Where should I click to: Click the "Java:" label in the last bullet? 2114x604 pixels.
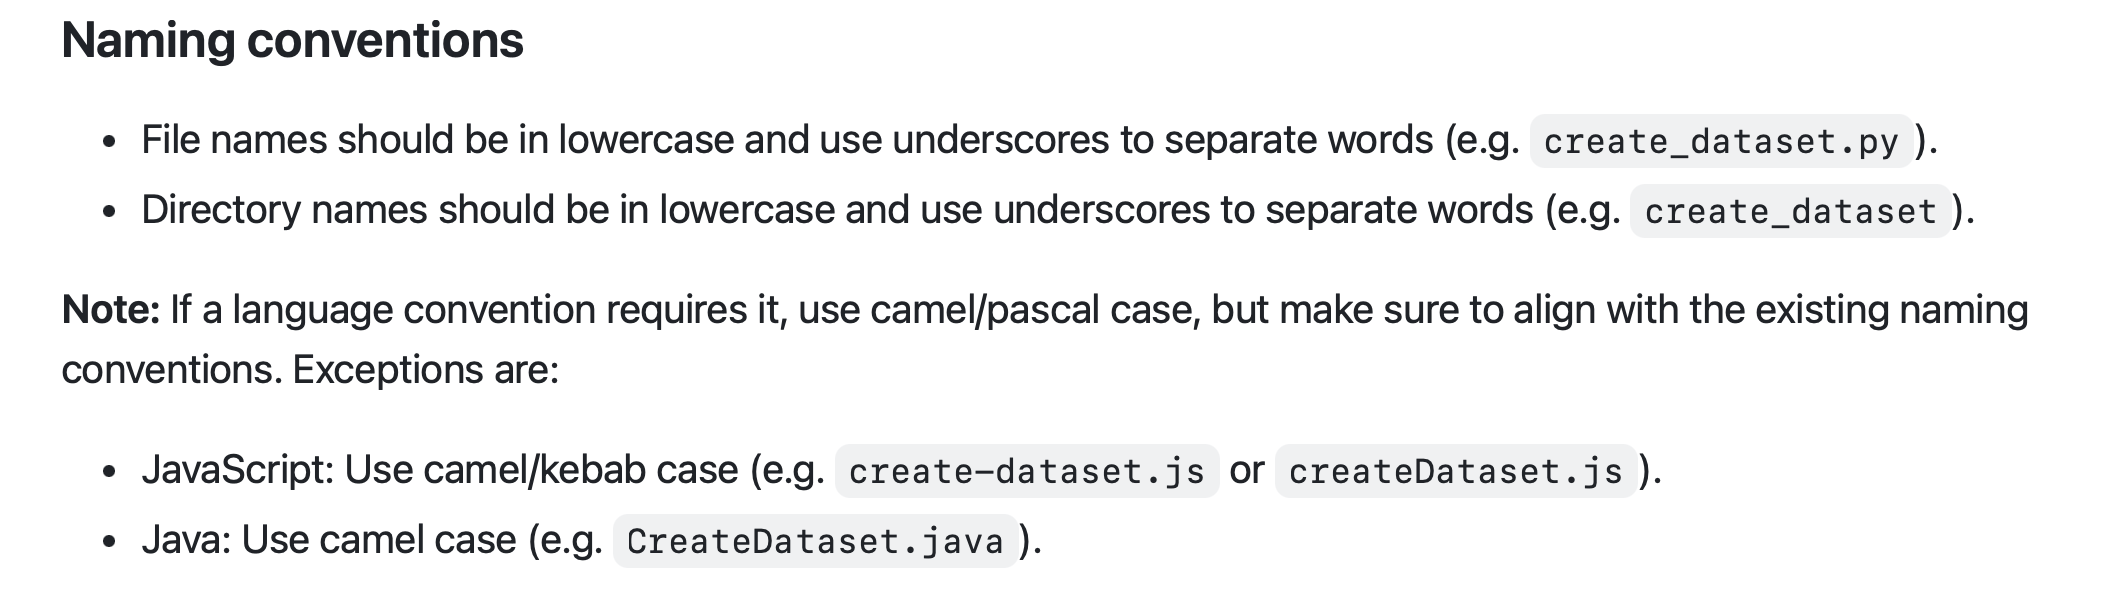pos(186,540)
